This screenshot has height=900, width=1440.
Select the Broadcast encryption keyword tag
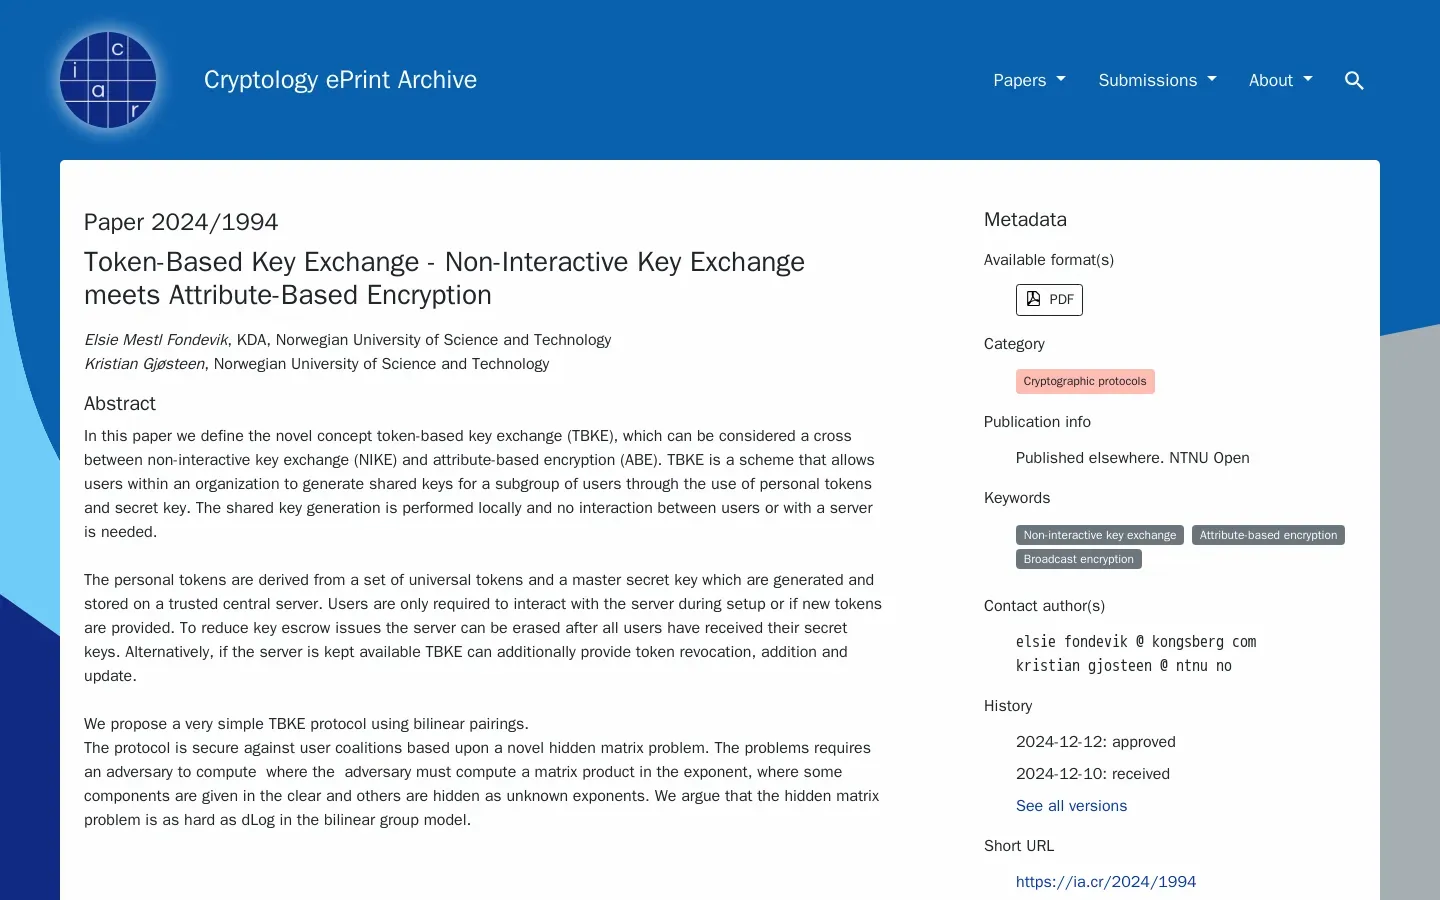tap(1079, 559)
